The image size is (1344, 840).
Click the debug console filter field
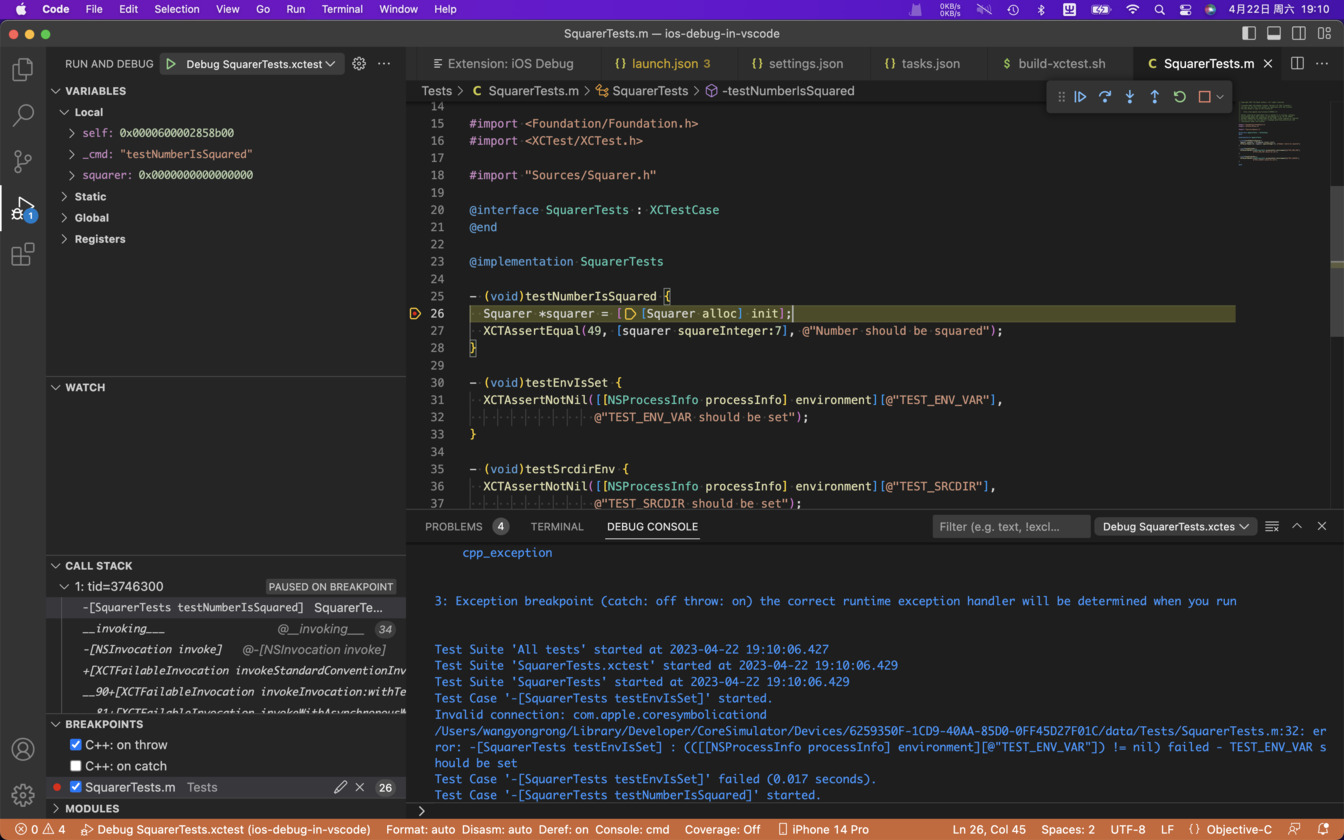[x=1011, y=526]
